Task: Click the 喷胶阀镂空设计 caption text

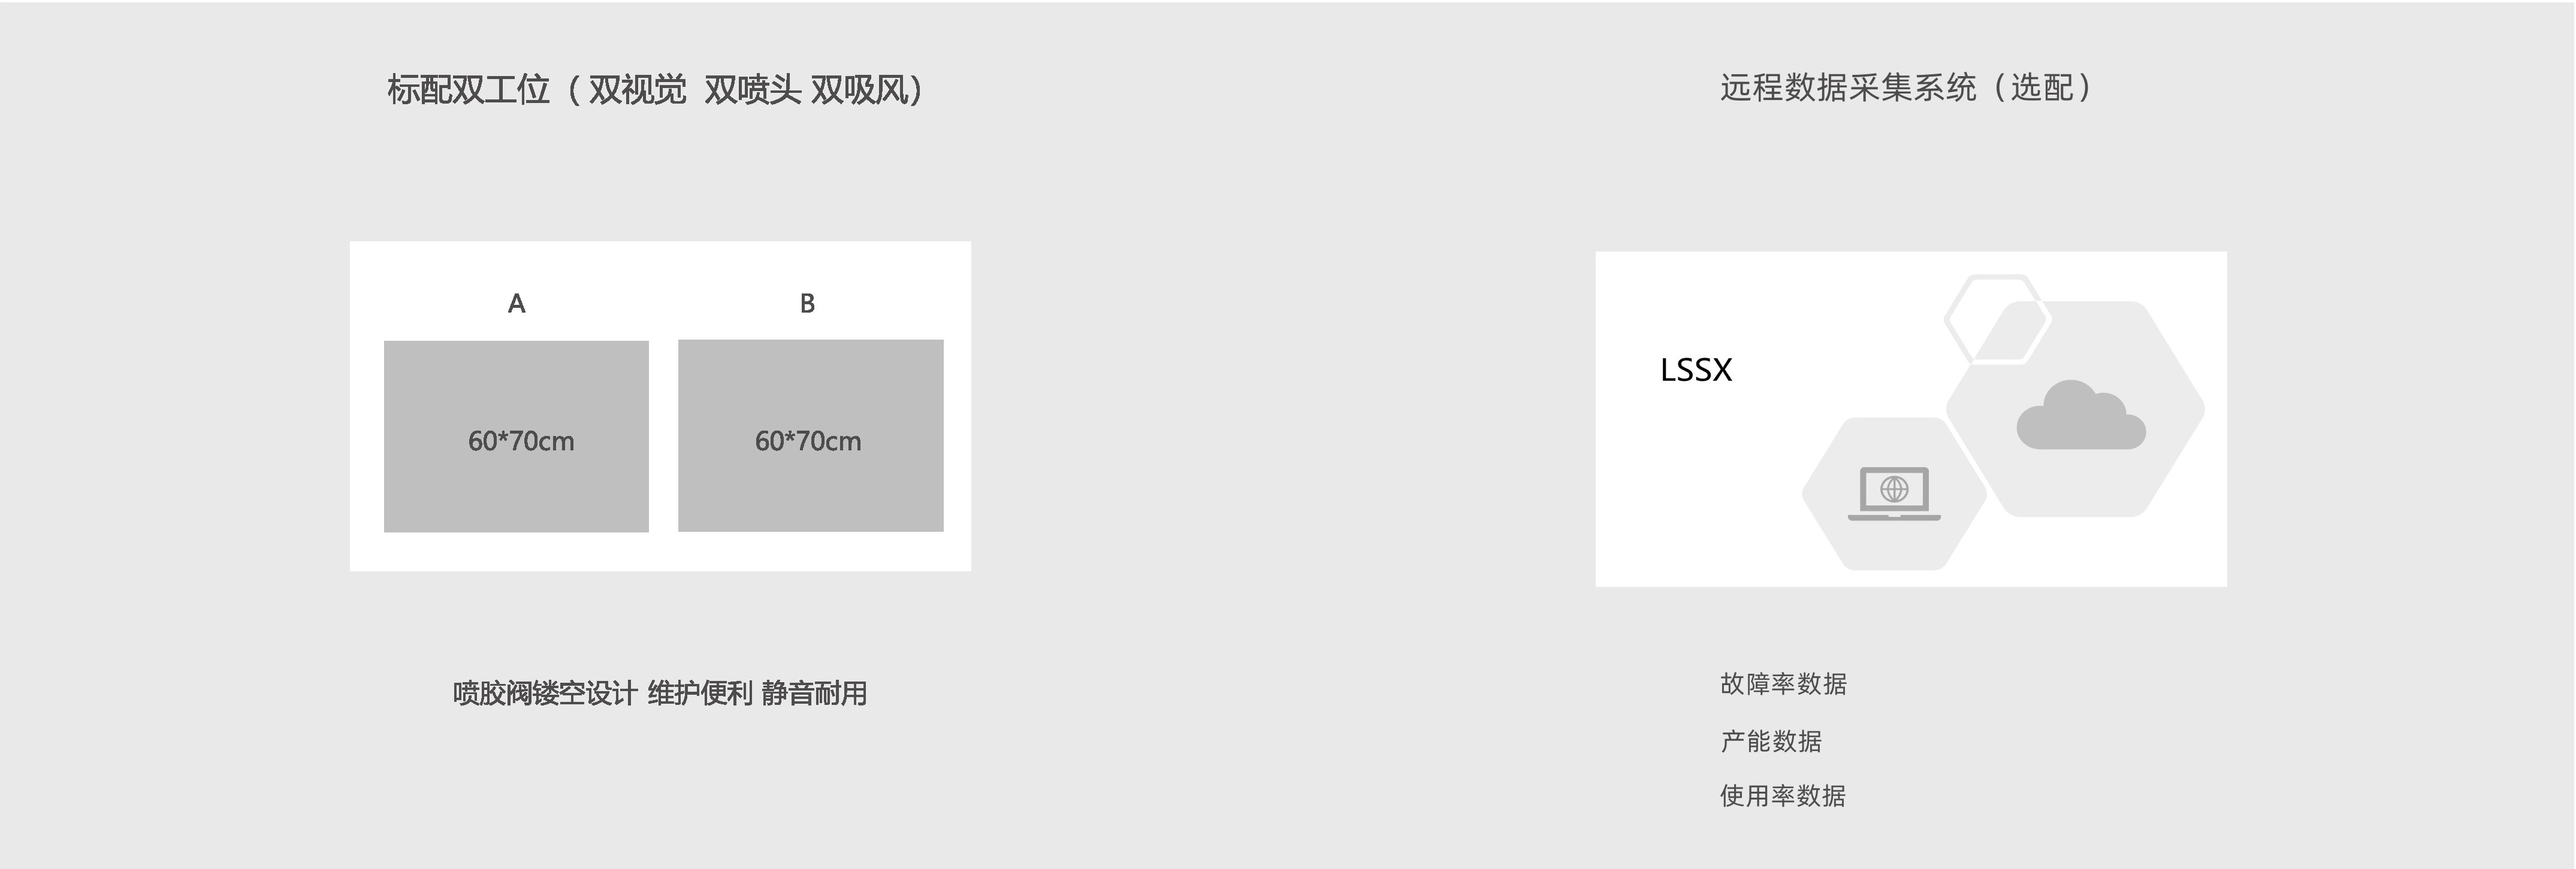Action: (x=544, y=693)
